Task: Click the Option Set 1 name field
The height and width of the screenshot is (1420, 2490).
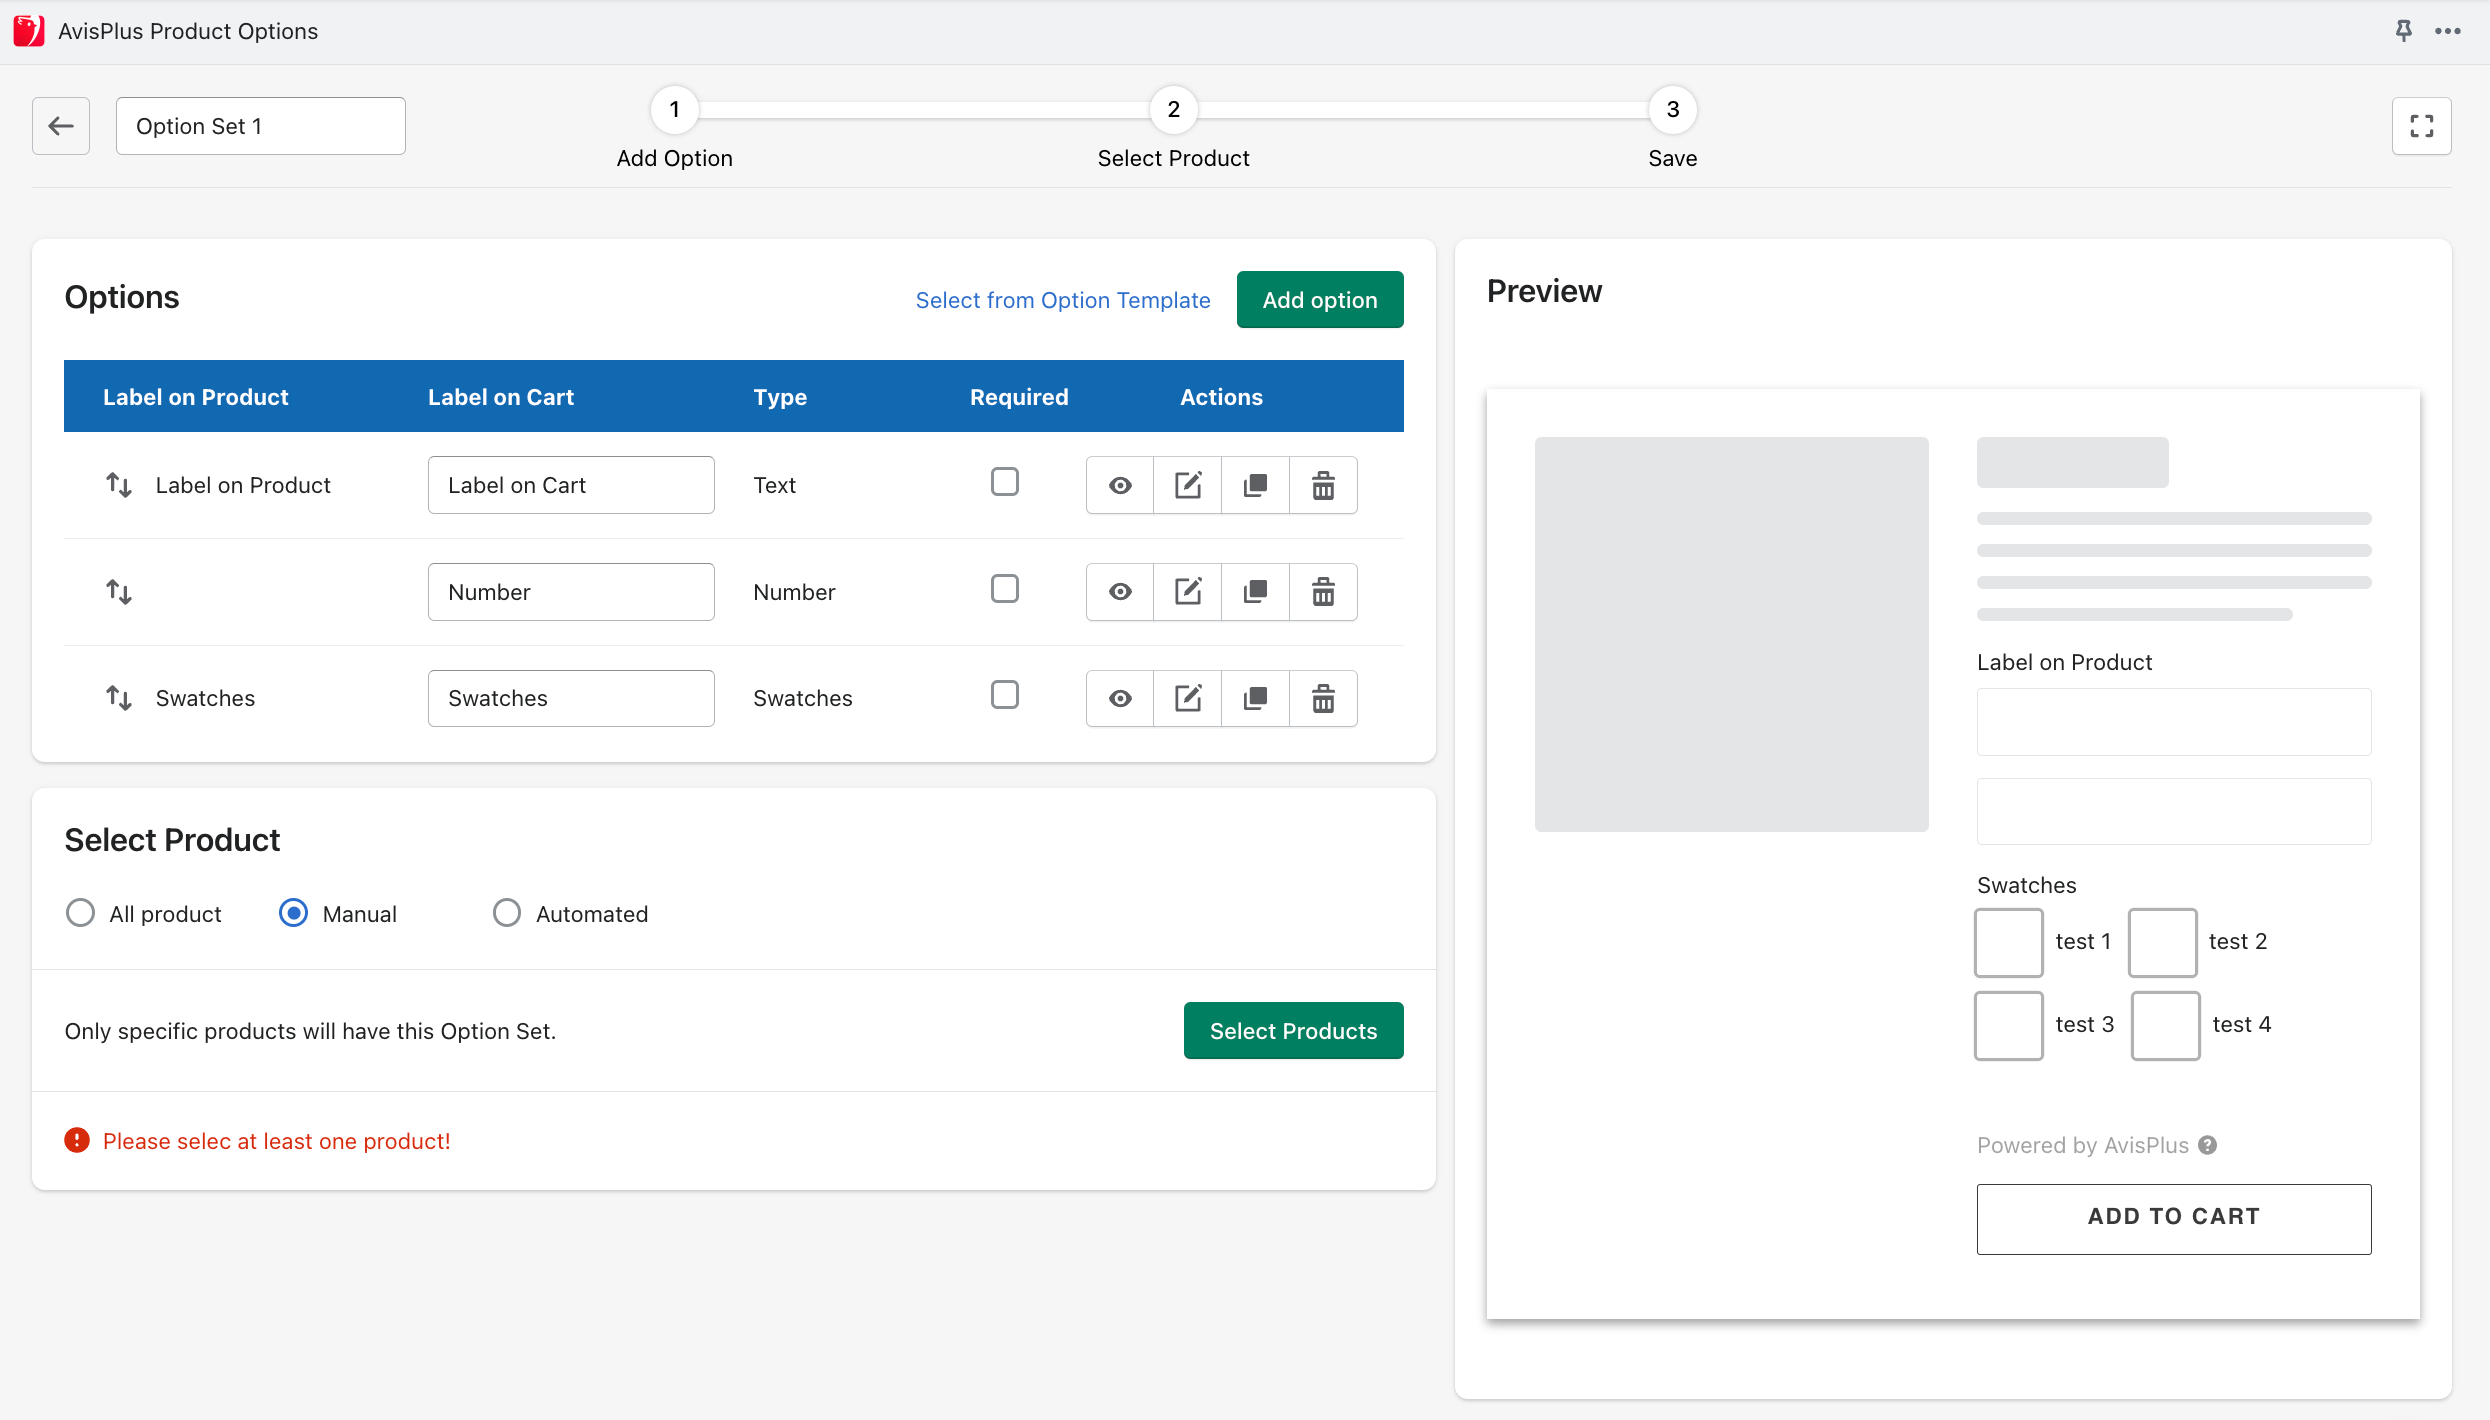Action: point(260,126)
